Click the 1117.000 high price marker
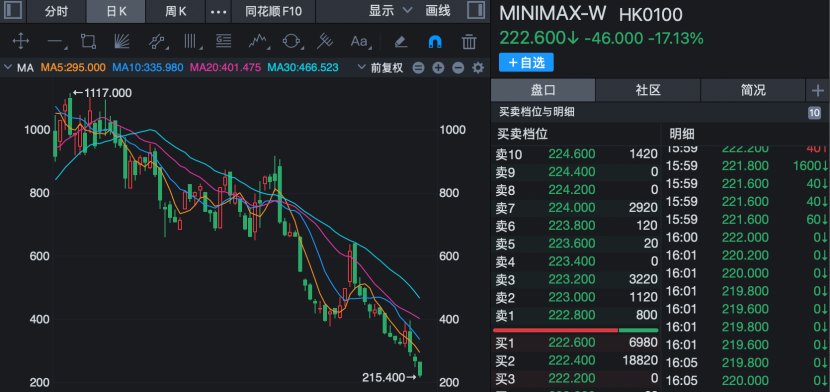The width and height of the screenshot is (830, 392). click(x=102, y=93)
